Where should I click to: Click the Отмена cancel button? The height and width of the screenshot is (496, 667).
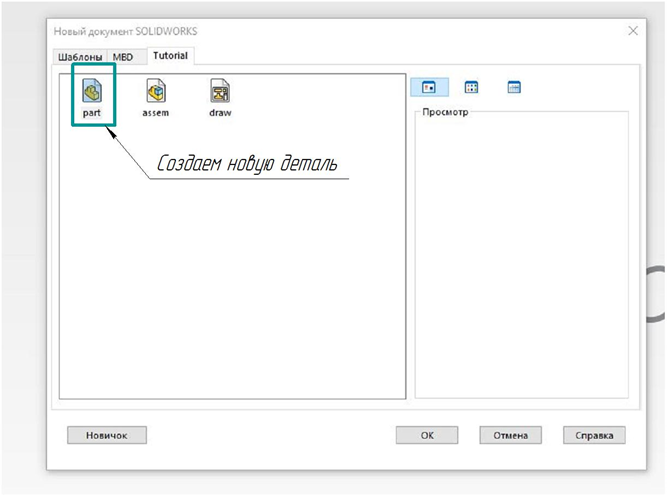[x=510, y=435]
